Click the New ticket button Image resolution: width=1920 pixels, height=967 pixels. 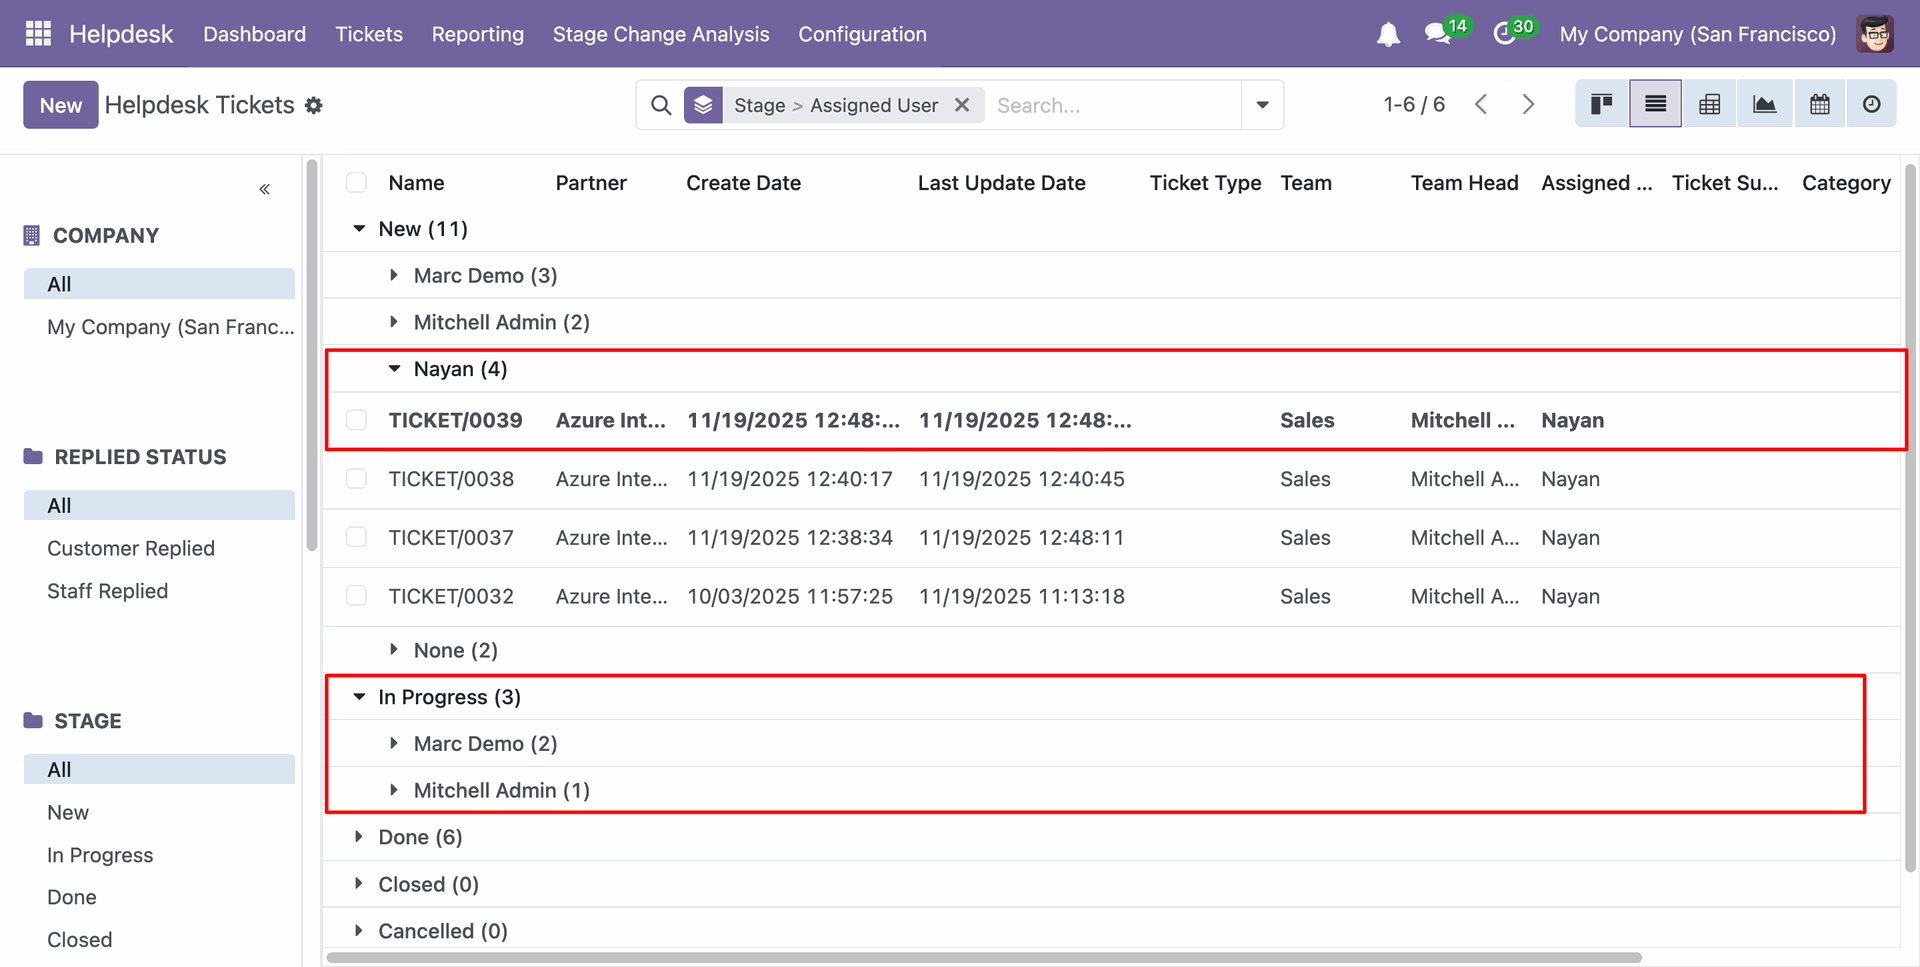click(60, 105)
